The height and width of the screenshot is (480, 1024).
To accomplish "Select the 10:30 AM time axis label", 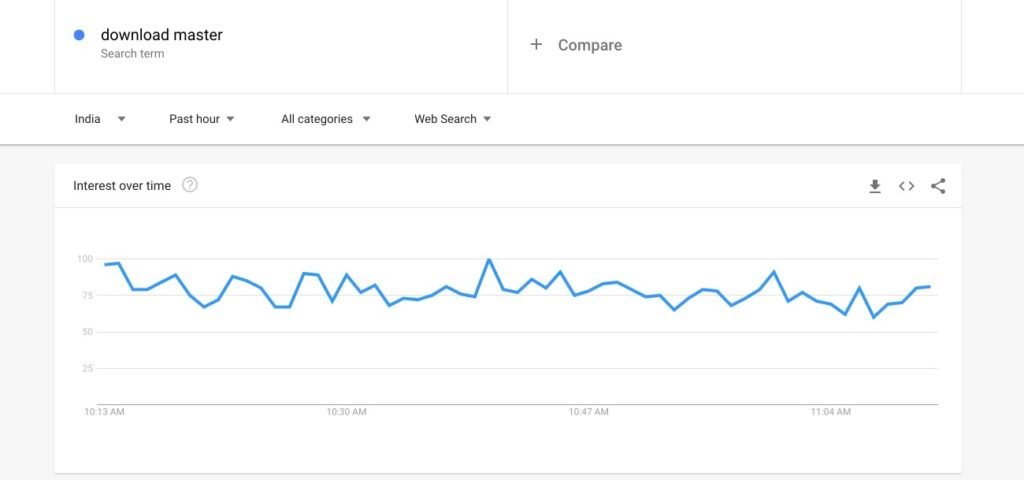I will click(346, 412).
